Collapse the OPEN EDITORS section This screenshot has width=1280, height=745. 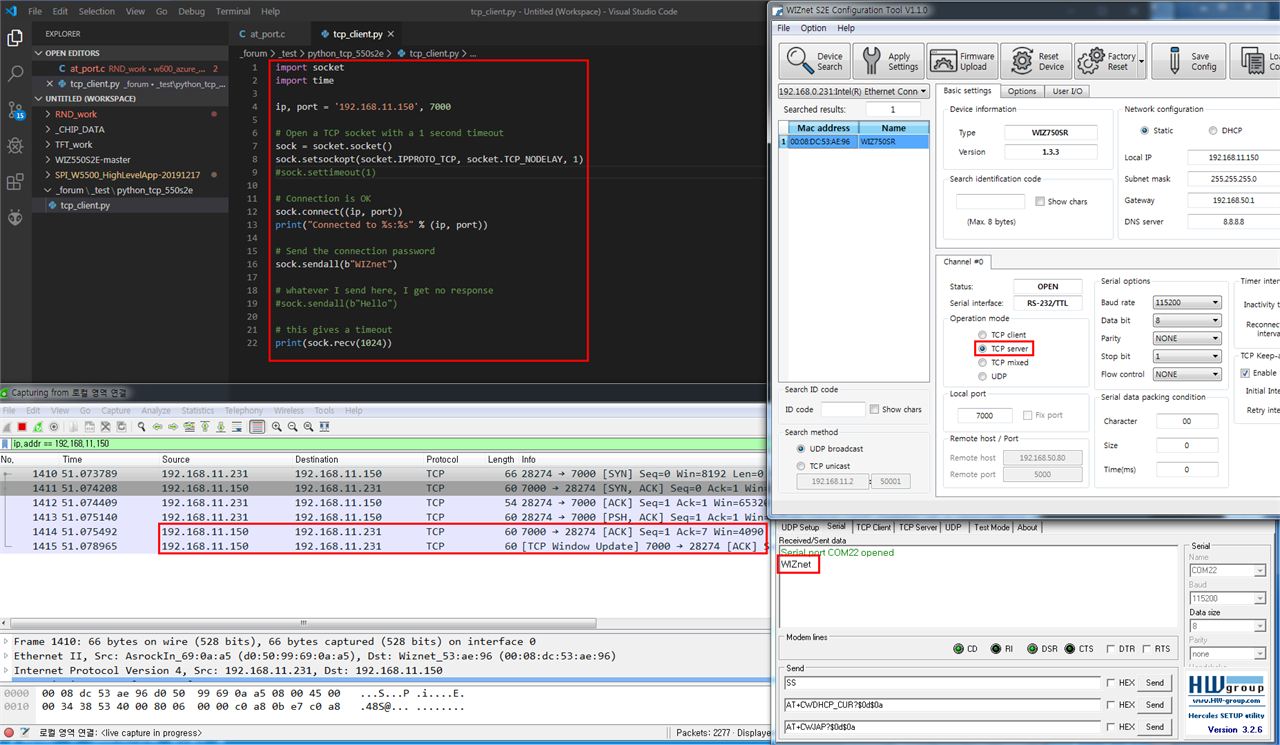(x=130, y=53)
